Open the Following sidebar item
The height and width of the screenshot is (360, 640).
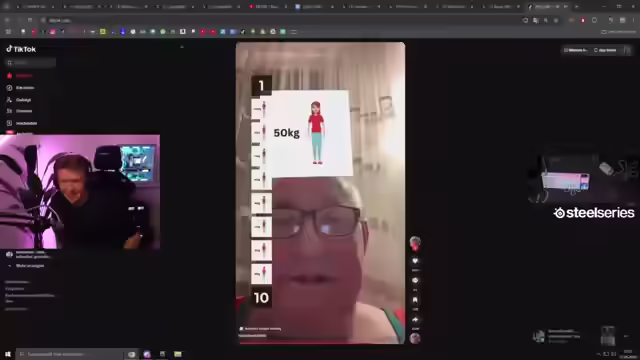click(19, 100)
